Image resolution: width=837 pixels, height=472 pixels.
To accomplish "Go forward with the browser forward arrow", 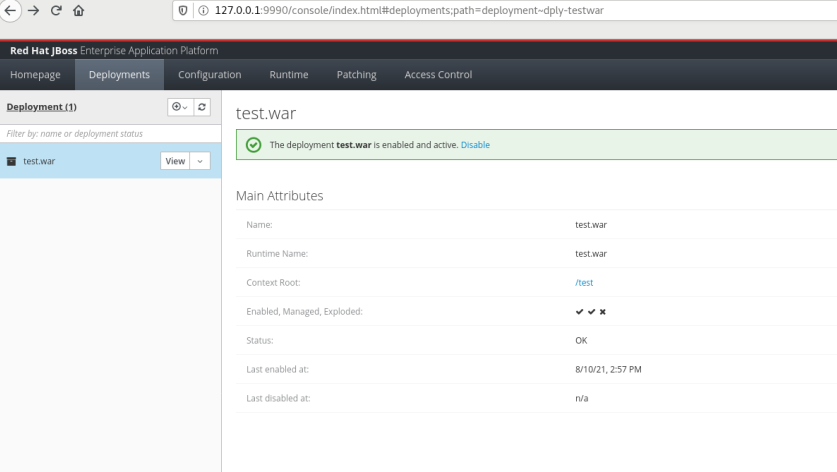I will 34,10.
